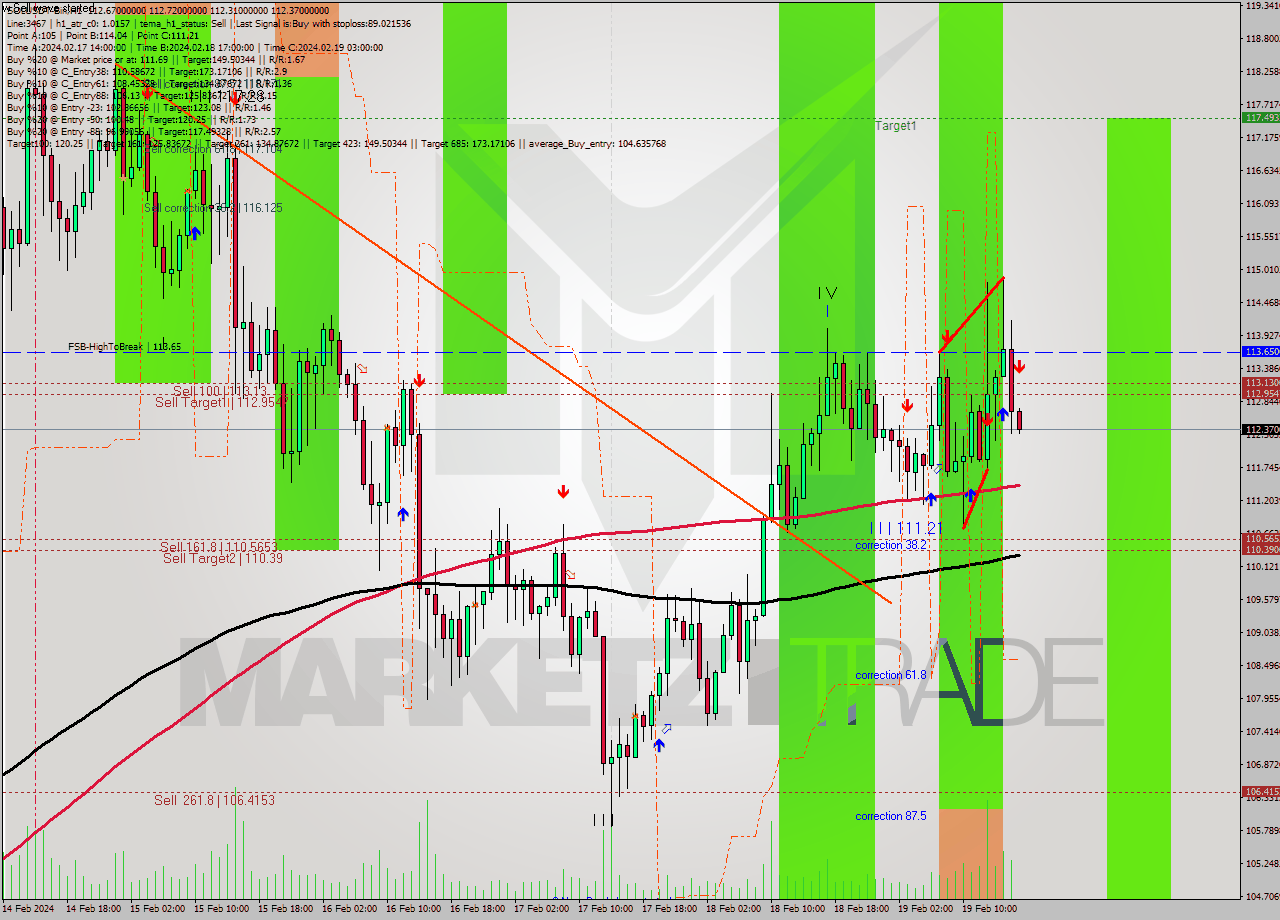Click the '19 Feb 10:00' time axis label
The image size is (1280, 920).
coord(989,909)
